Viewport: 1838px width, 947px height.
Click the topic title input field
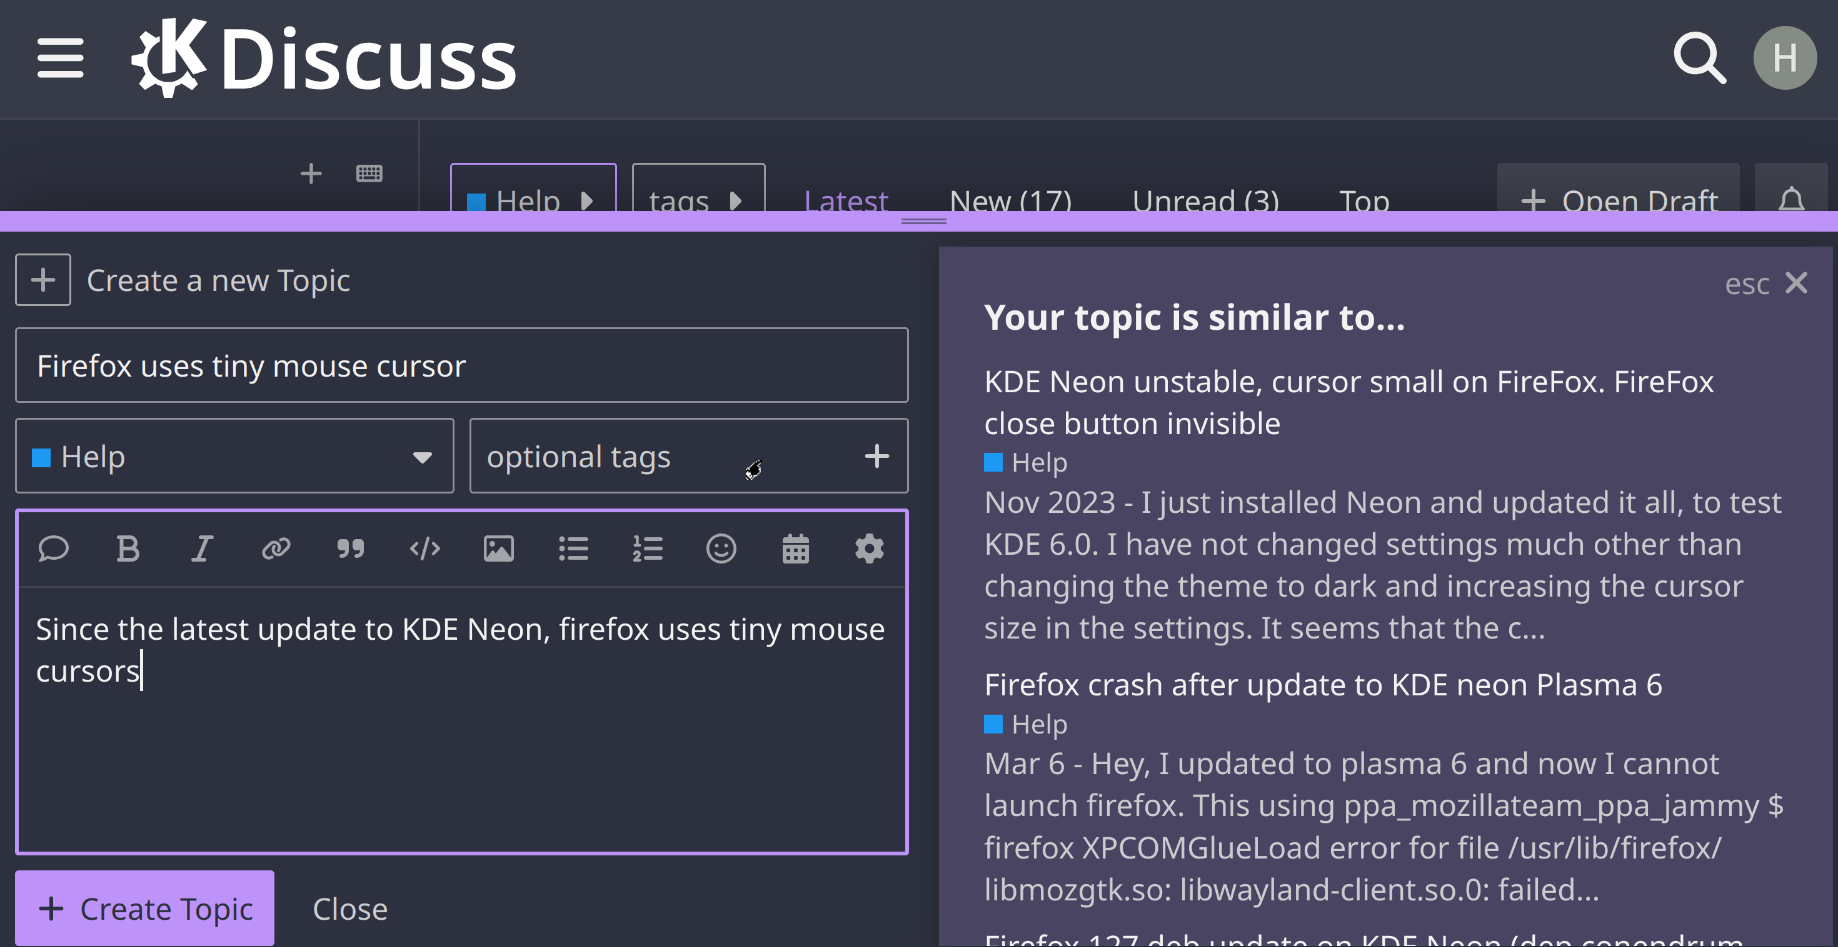tap(462, 365)
